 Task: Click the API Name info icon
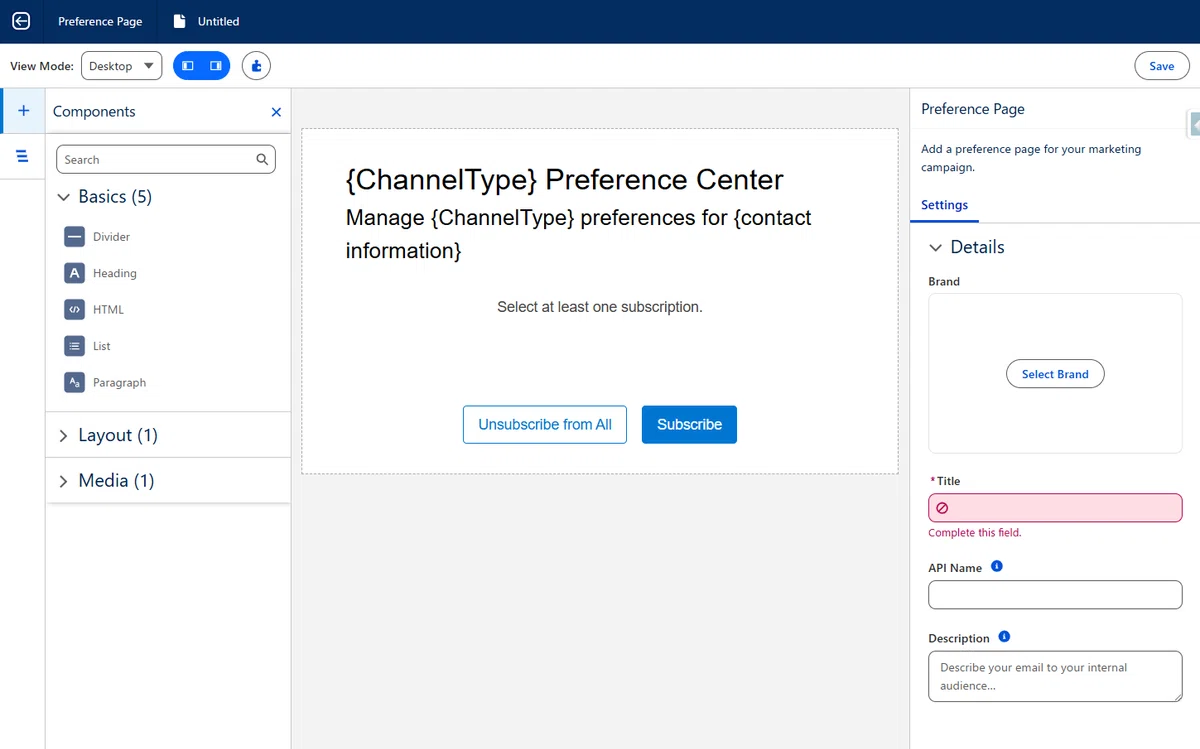pyautogui.click(x=996, y=566)
